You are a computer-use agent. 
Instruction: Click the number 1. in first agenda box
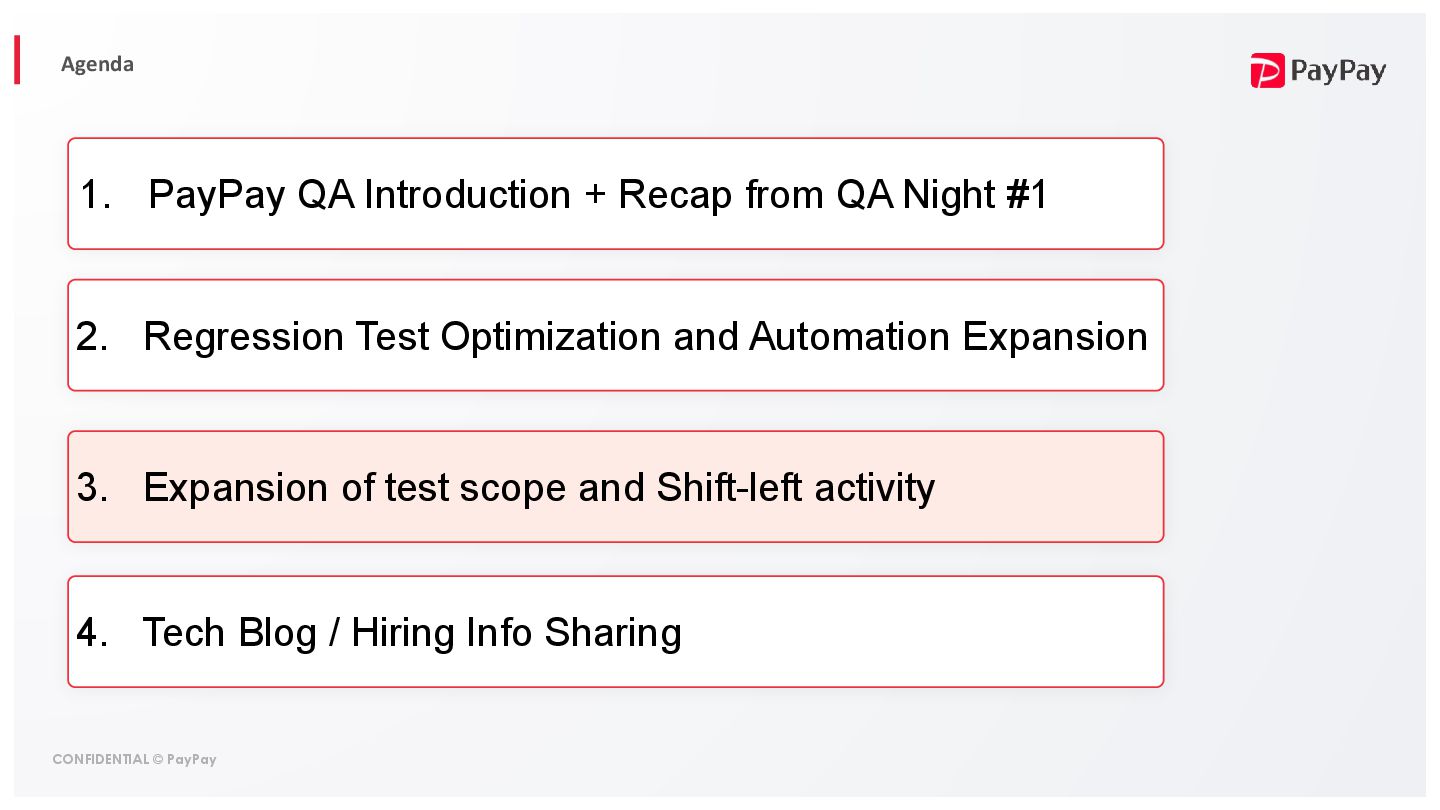tap(95, 194)
